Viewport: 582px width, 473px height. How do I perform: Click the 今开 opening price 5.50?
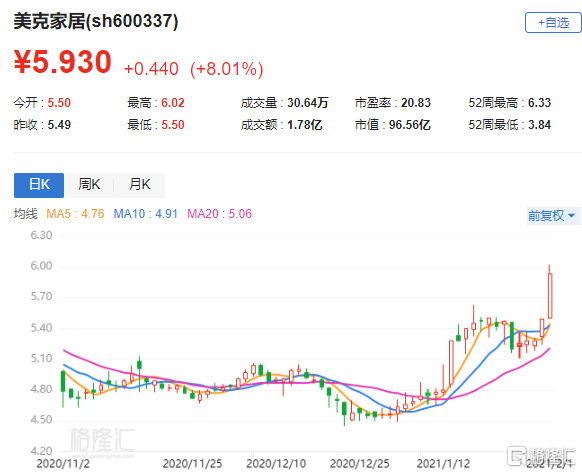tap(59, 103)
